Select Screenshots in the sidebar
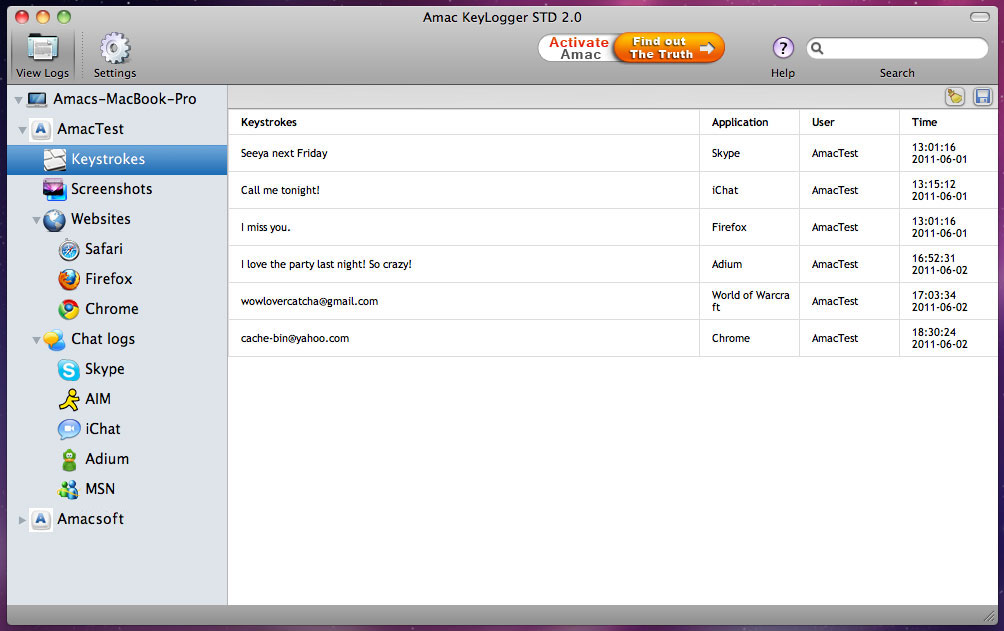 click(x=117, y=190)
